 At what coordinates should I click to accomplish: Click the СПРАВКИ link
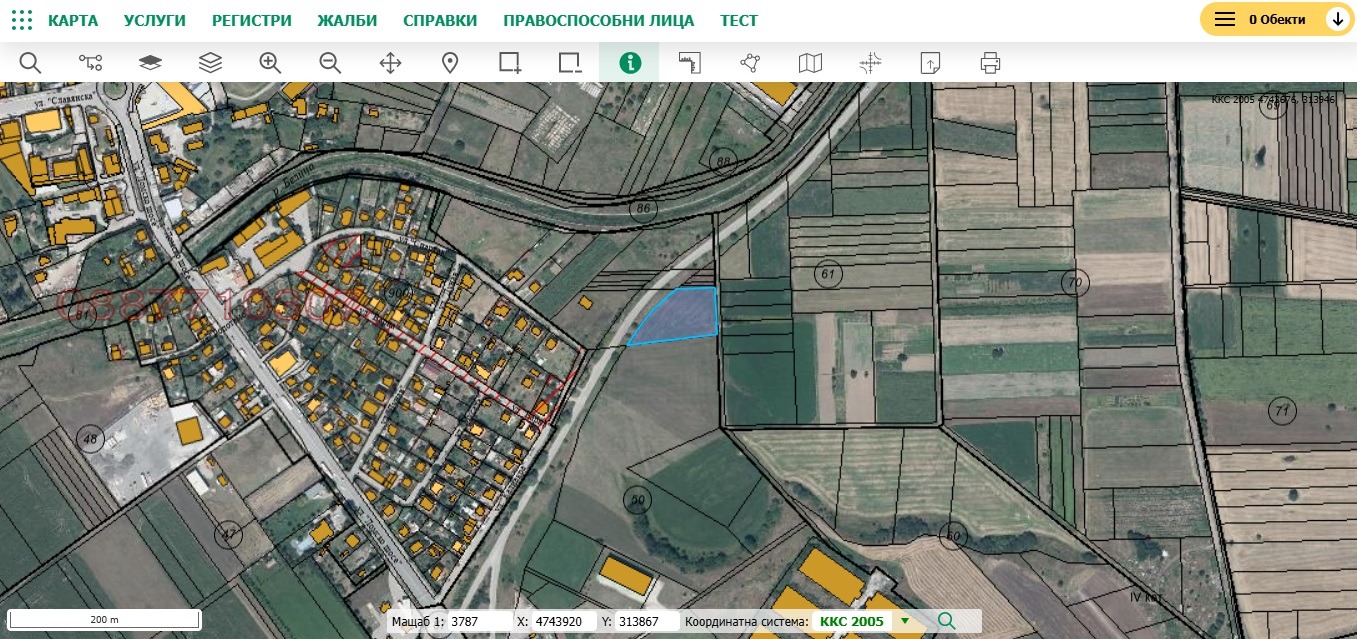coord(440,20)
